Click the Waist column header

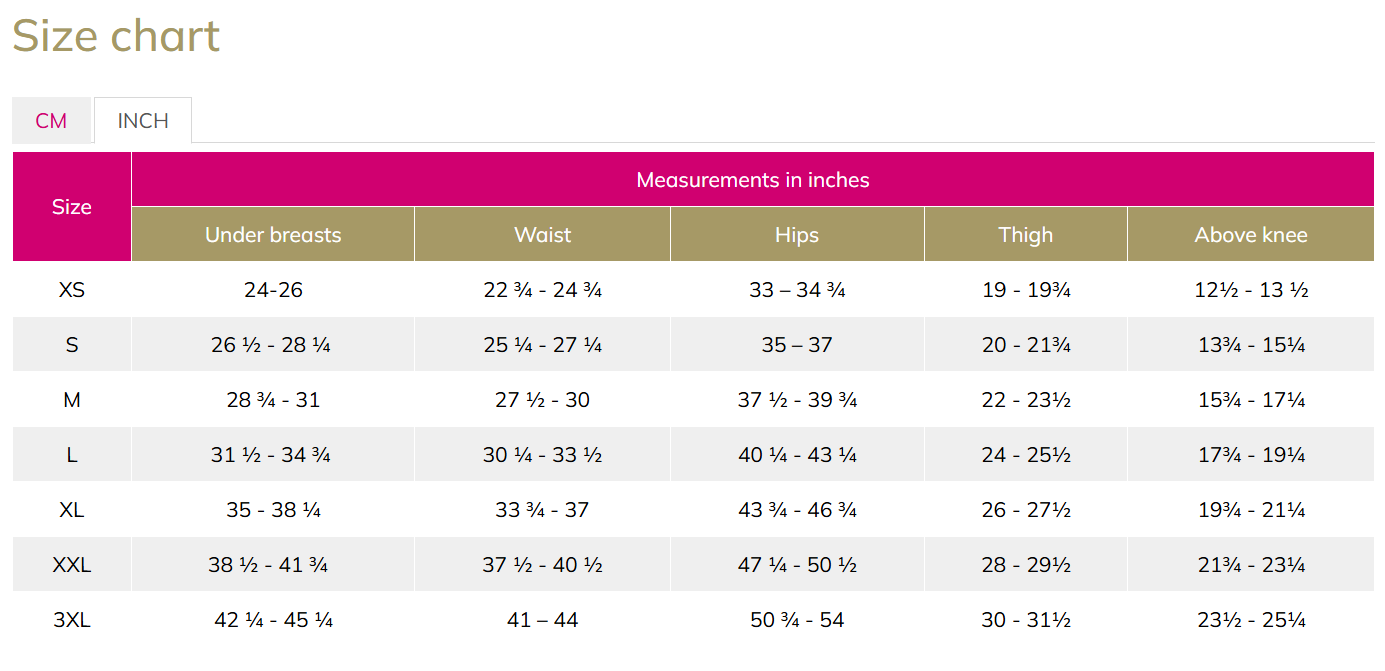[x=543, y=235]
